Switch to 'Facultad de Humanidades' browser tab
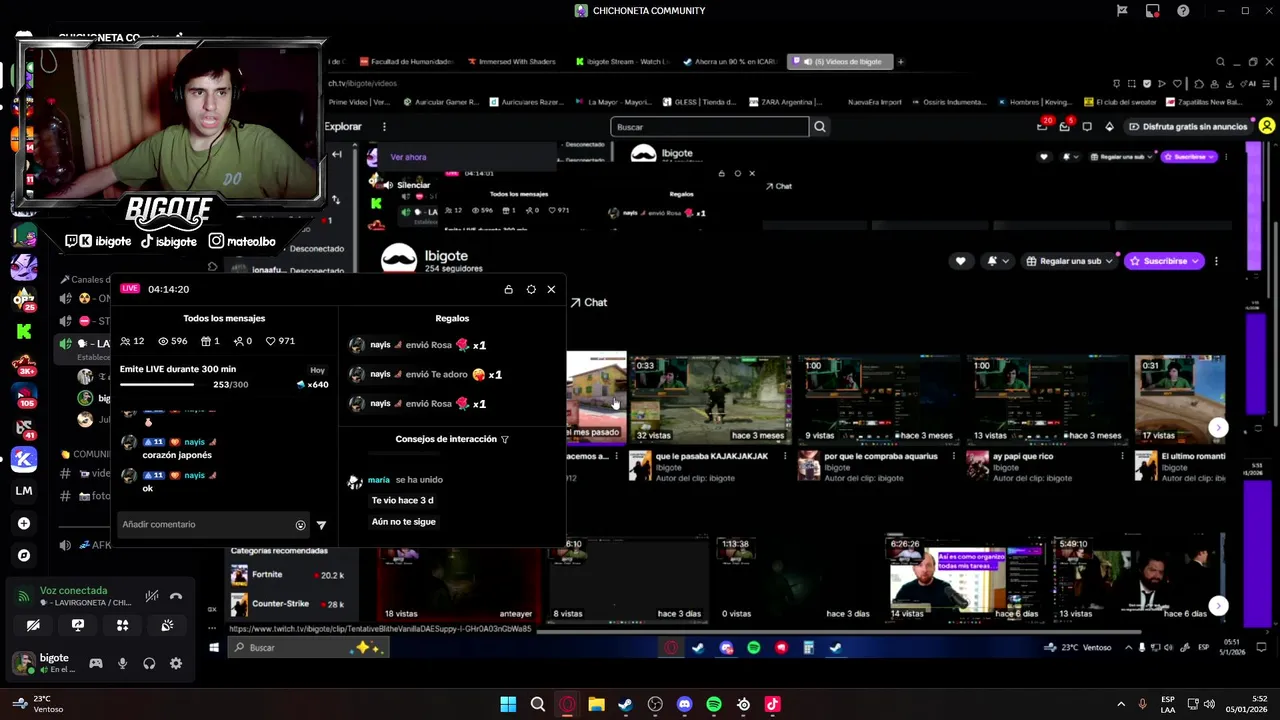This screenshot has height=720, width=1280. [x=405, y=62]
